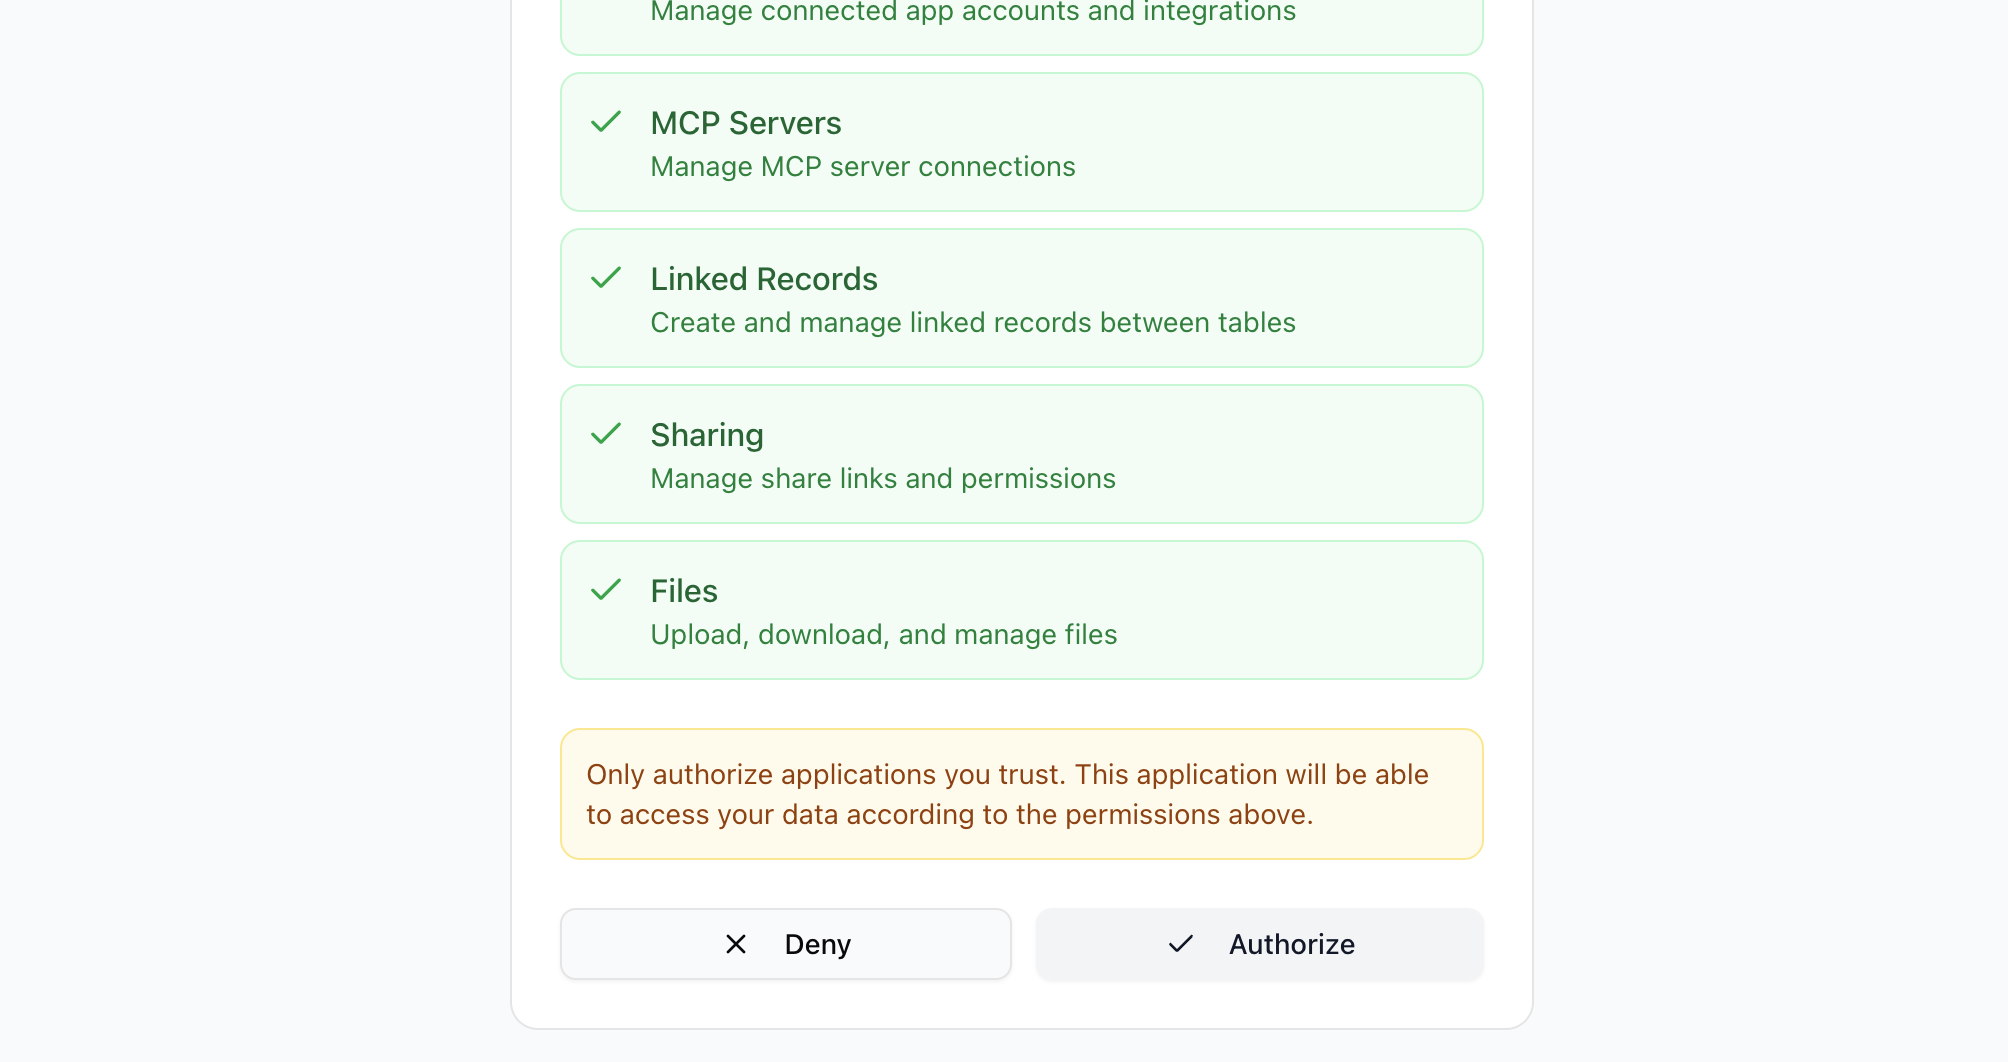Click the checkmark icon beside Sharing
This screenshot has height=1062, width=2008.
(606, 434)
